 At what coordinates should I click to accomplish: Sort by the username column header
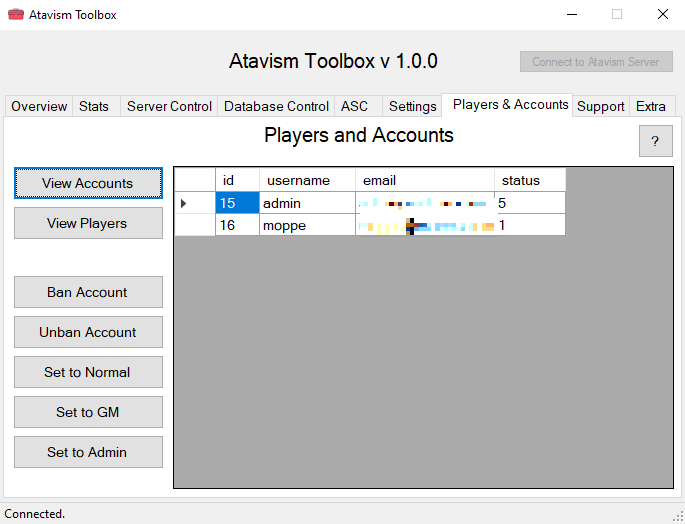click(x=307, y=181)
